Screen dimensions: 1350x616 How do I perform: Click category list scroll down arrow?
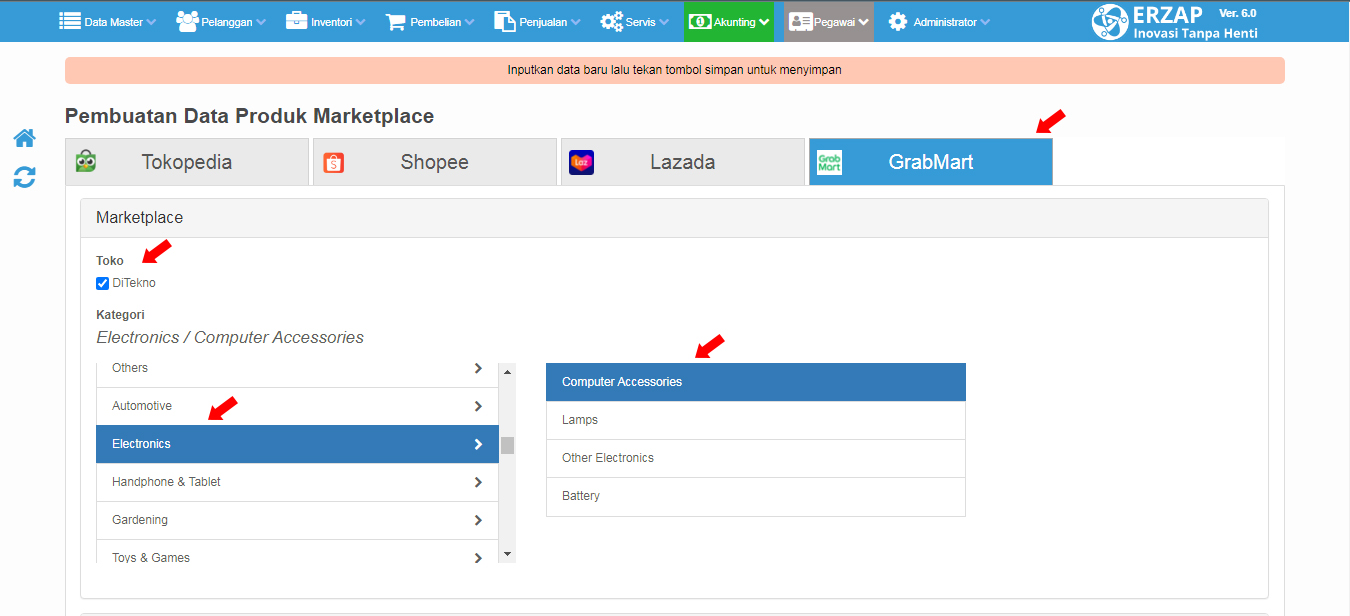[x=507, y=554]
